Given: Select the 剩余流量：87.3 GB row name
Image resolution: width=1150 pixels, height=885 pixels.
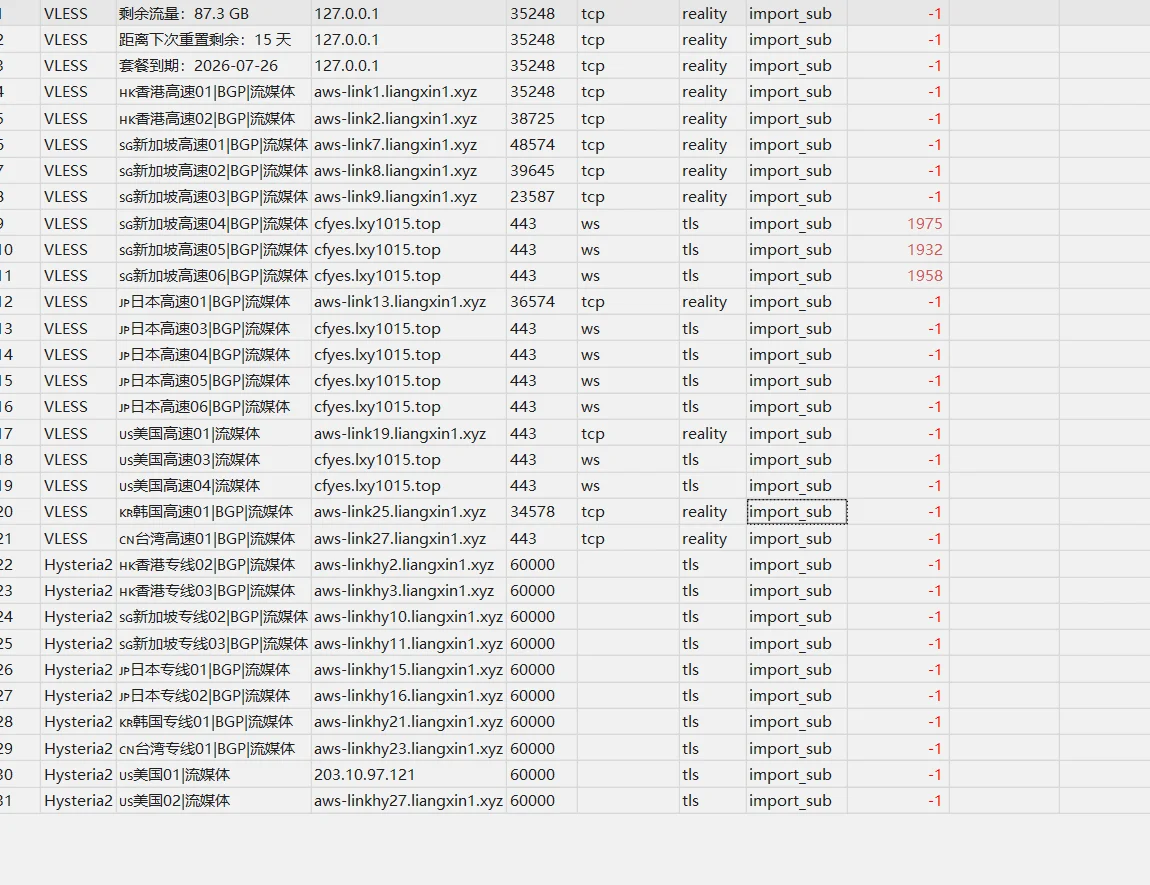Looking at the screenshot, I should (184, 14).
